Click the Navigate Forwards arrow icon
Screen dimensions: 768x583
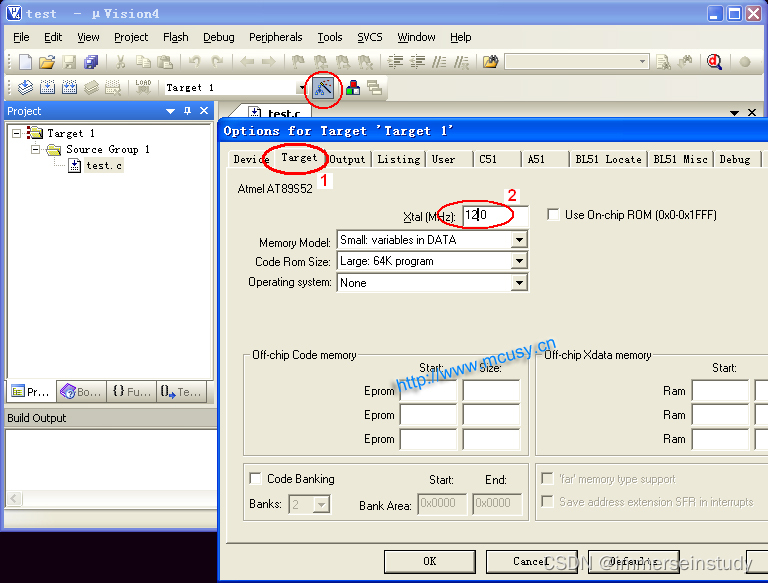[269, 62]
